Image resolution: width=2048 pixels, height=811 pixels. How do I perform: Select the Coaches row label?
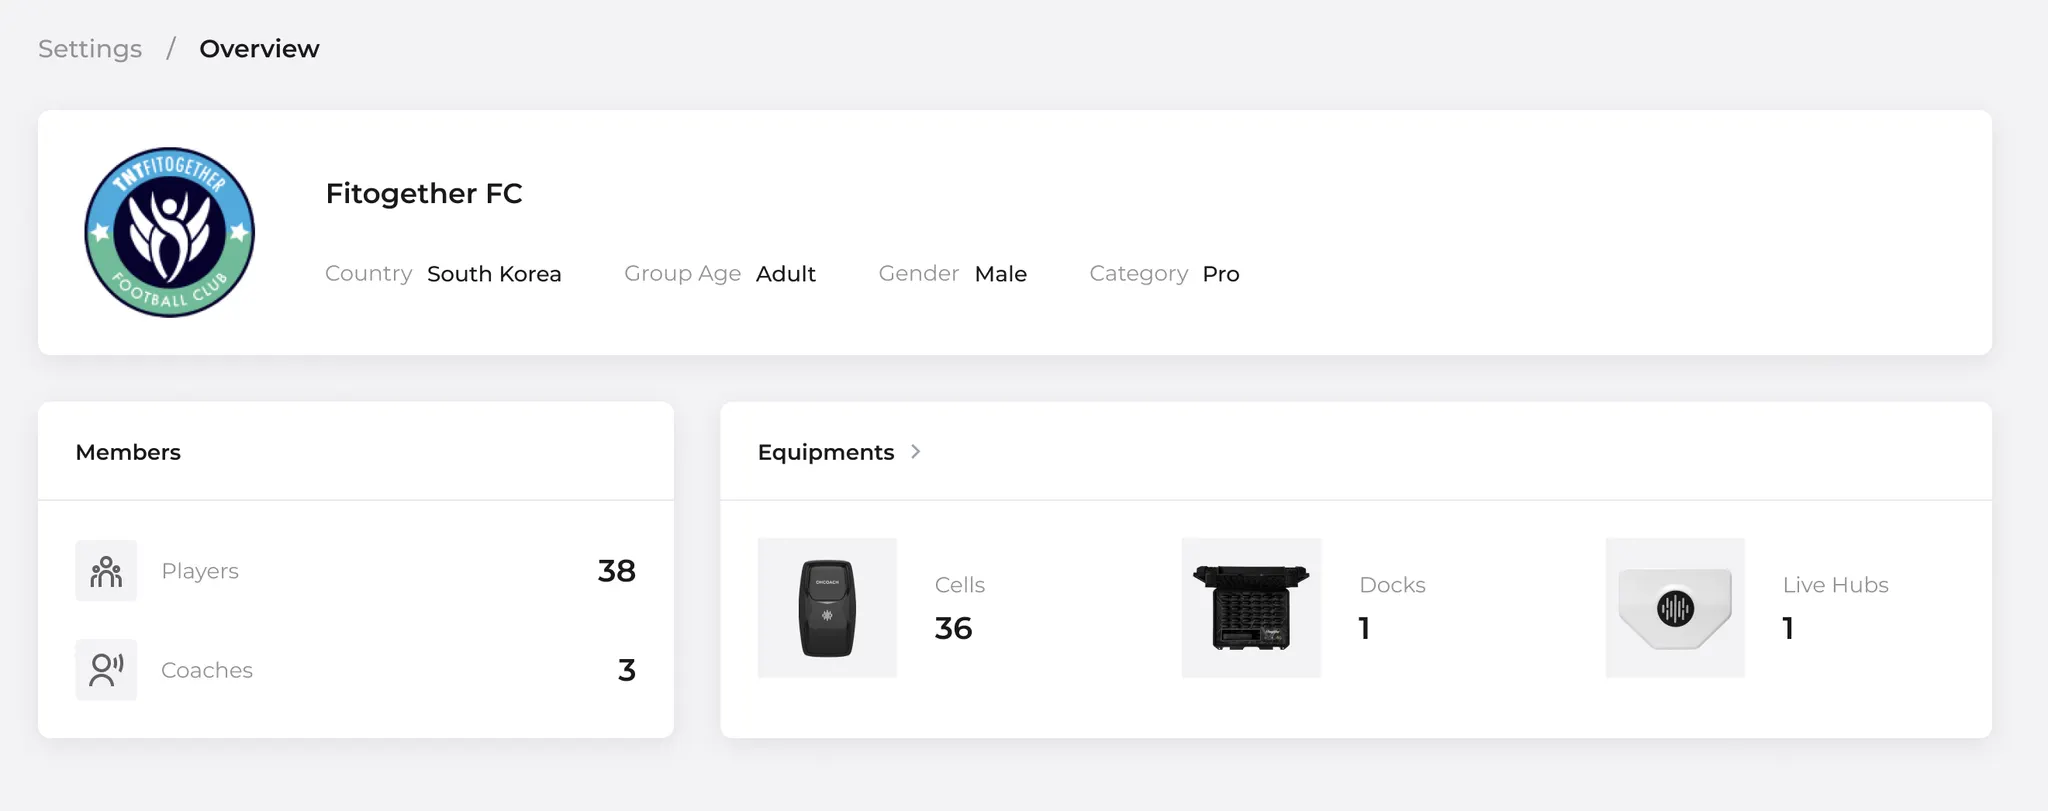click(207, 670)
